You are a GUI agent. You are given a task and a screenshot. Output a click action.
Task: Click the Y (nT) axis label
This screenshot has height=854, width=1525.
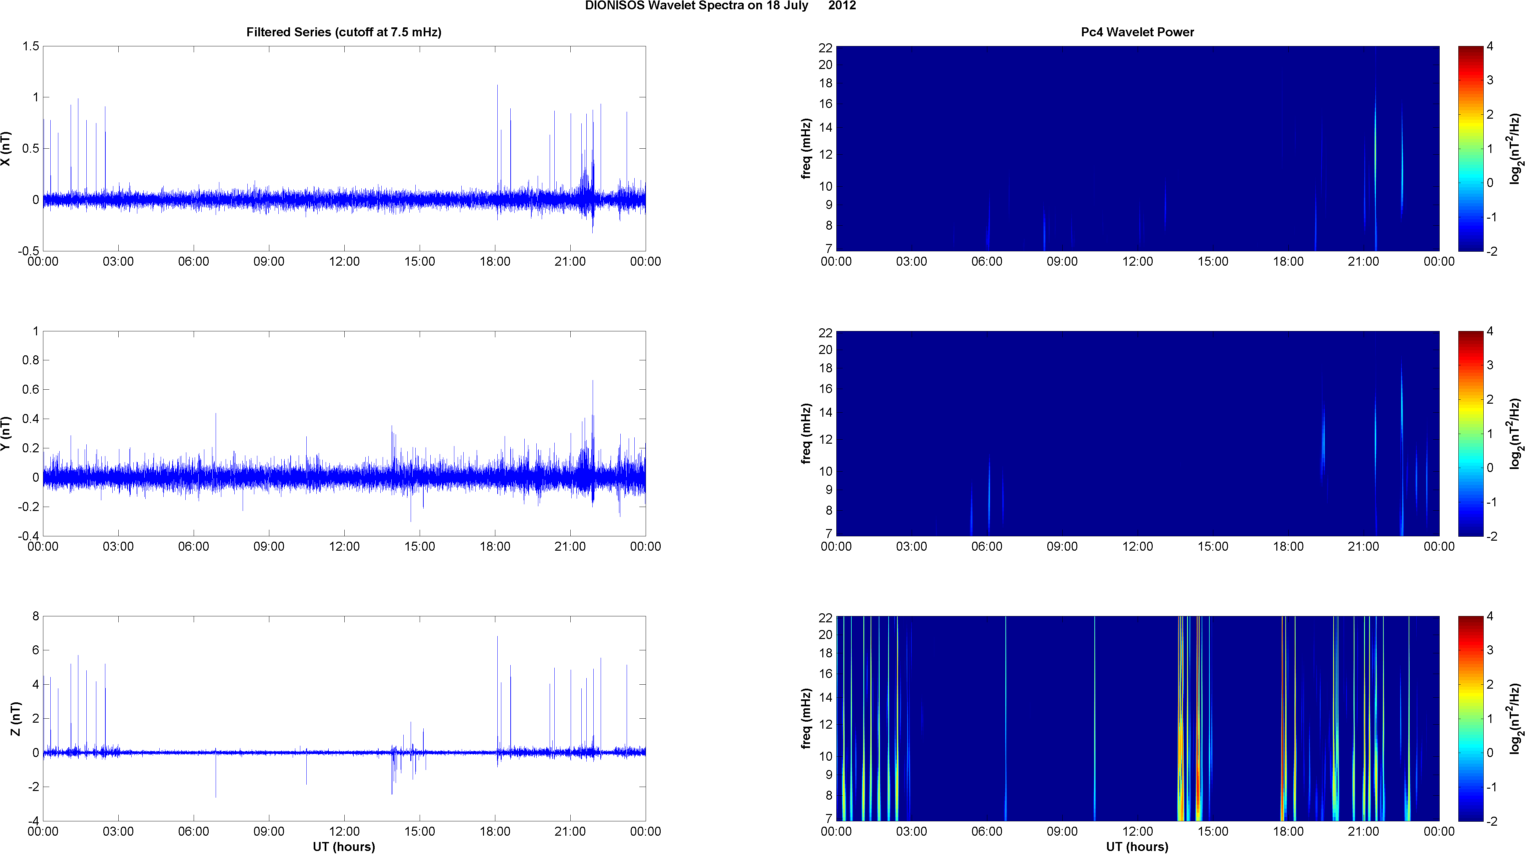tap(7, 433)
